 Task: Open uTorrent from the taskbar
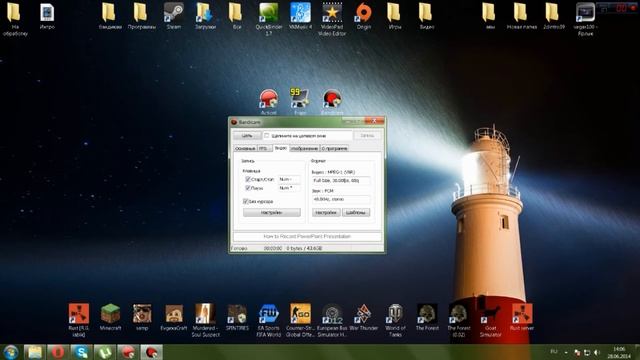(105, 352)
